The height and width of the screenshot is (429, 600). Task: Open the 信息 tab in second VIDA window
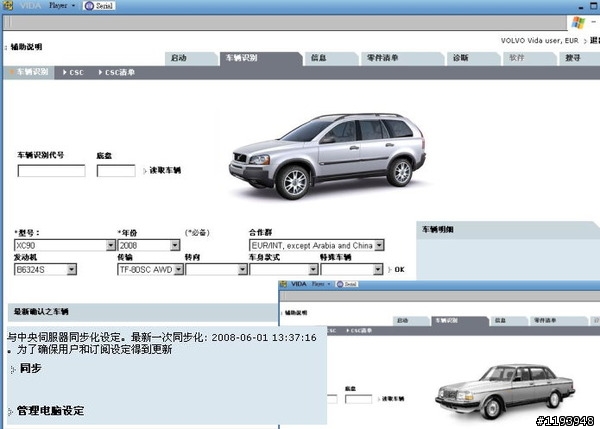tap(508, 321)
